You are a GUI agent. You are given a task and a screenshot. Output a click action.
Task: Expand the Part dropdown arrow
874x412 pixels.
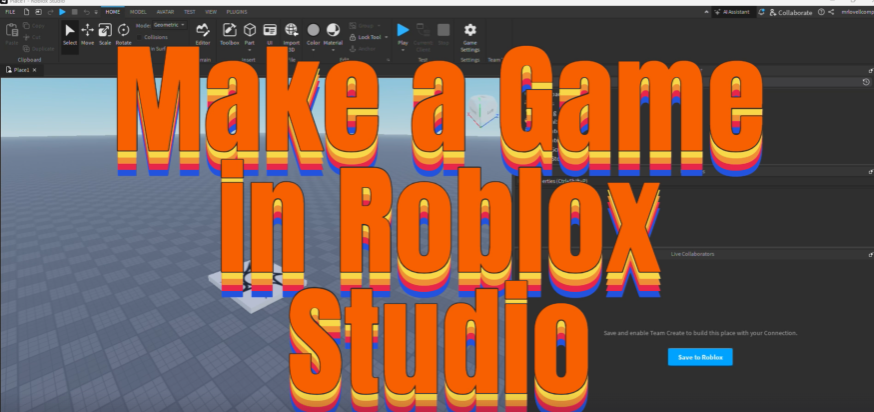click(250, 50)
